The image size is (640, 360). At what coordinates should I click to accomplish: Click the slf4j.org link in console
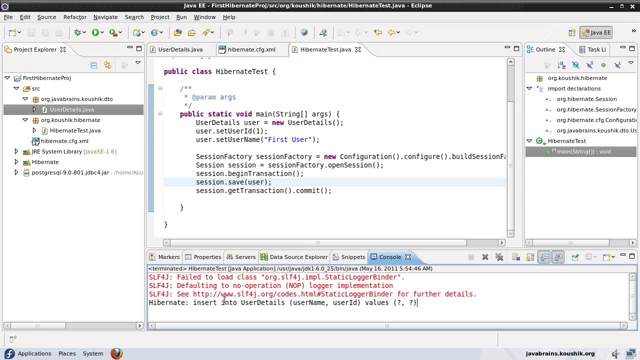click(x=293, y=294)
